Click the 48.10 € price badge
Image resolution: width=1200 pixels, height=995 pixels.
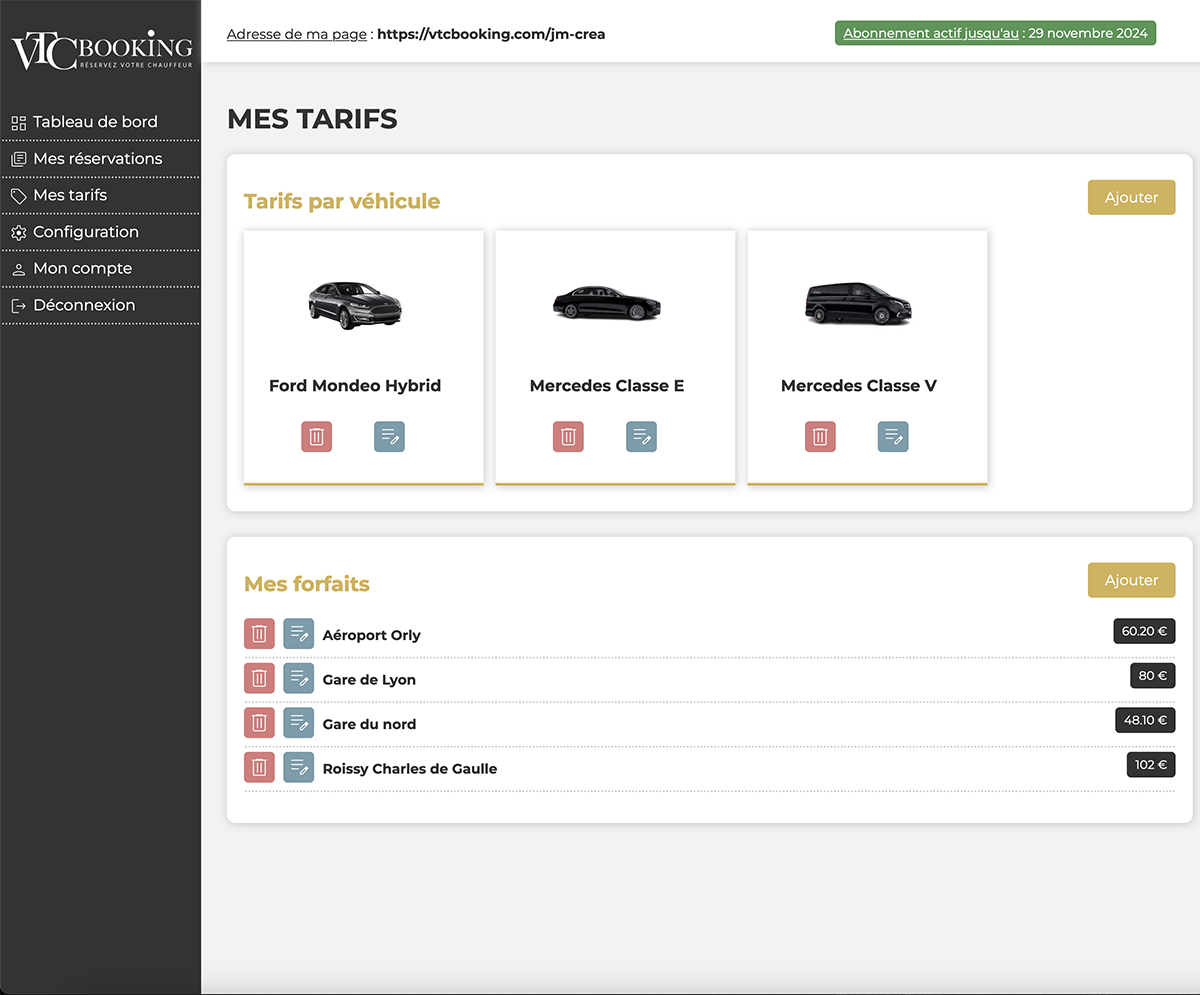[1144, 720]
